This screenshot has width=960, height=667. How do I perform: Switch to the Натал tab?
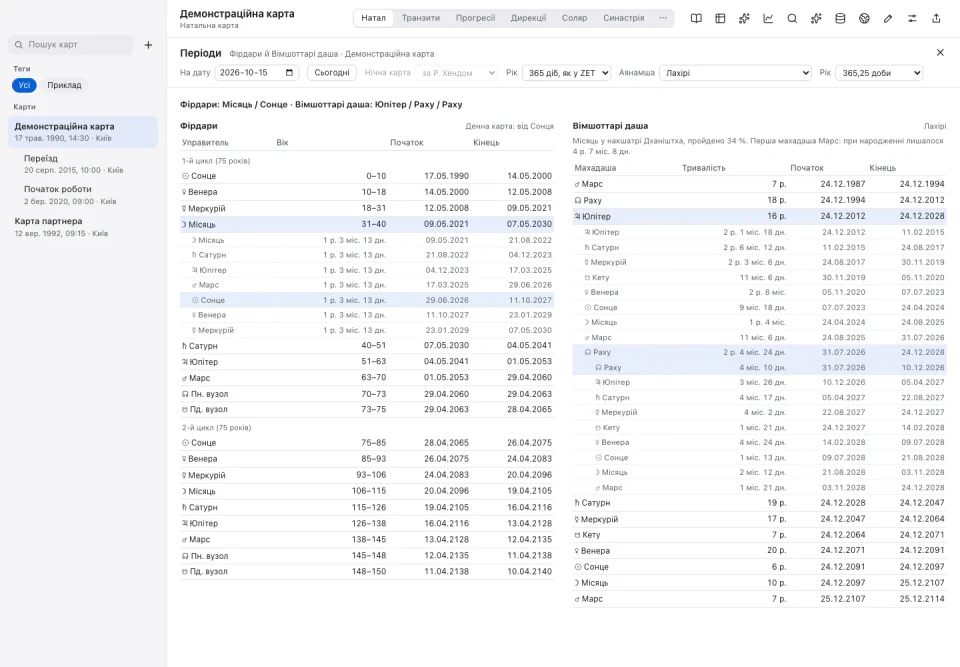tap(373, 18)
